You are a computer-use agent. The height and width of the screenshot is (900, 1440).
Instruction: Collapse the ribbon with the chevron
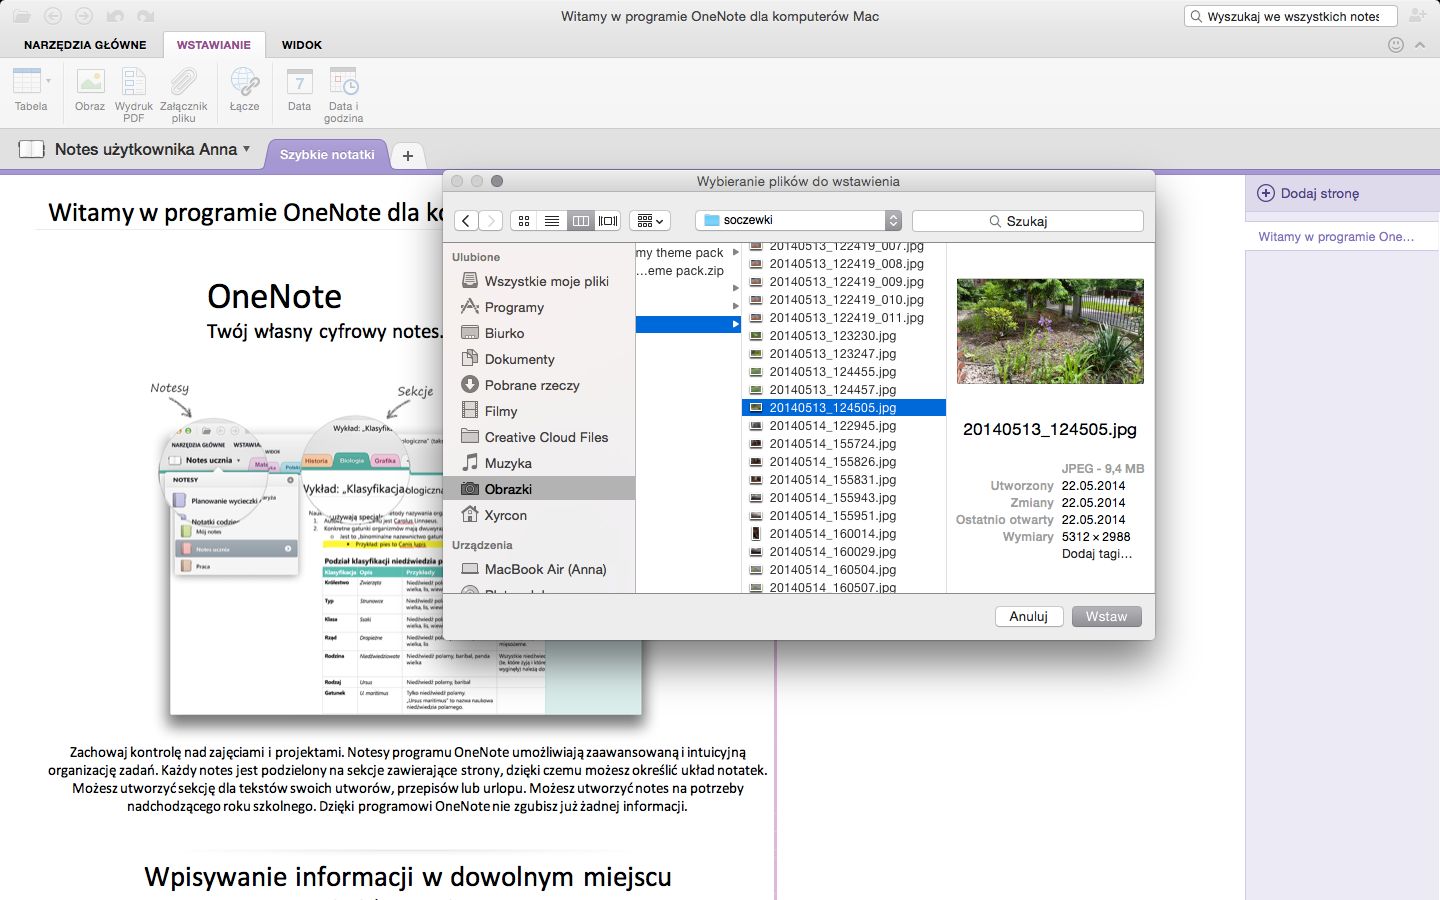tap(1420, 45)
